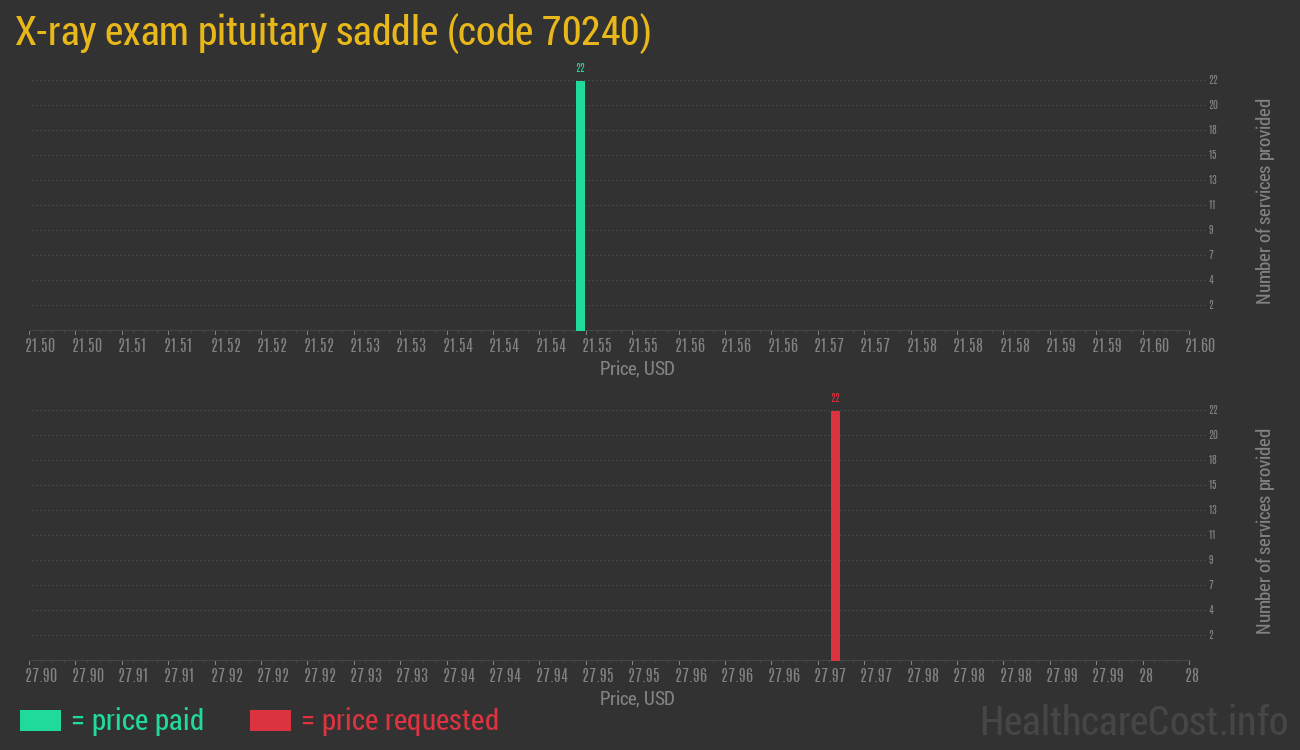Click the "= price paid" legend label
The image size is (1300, 750).
[138, 720]
